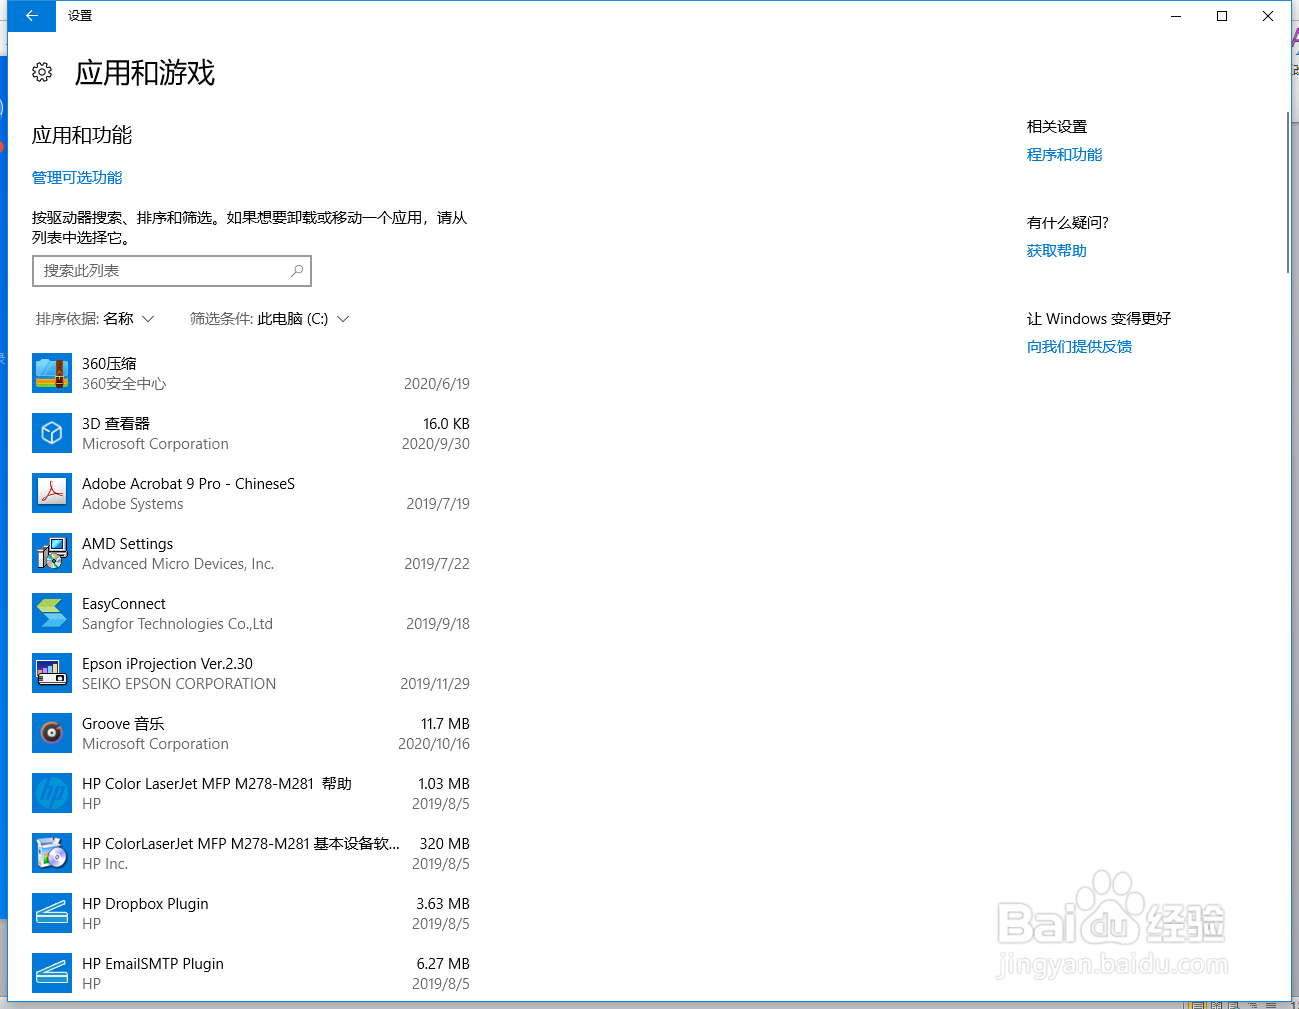Click the 2019/9/18 install date
Image resolution: width=1299 pixels, height=1009 pixels.
pyautogui.click(x=438, y=624)
